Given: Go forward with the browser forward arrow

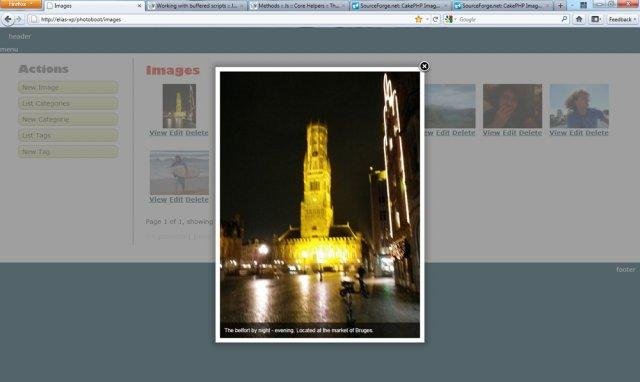Looking at the screenshot, I should click(x=19, y=19).
